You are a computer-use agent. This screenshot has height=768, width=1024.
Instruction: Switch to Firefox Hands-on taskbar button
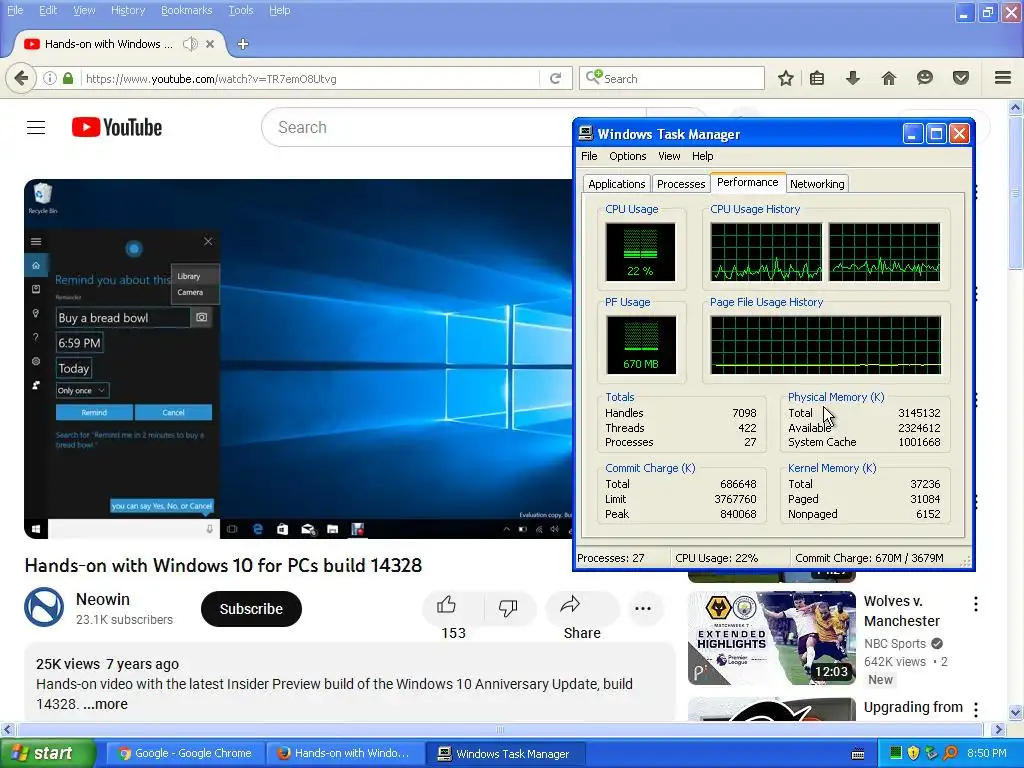[x=344, y=753]
